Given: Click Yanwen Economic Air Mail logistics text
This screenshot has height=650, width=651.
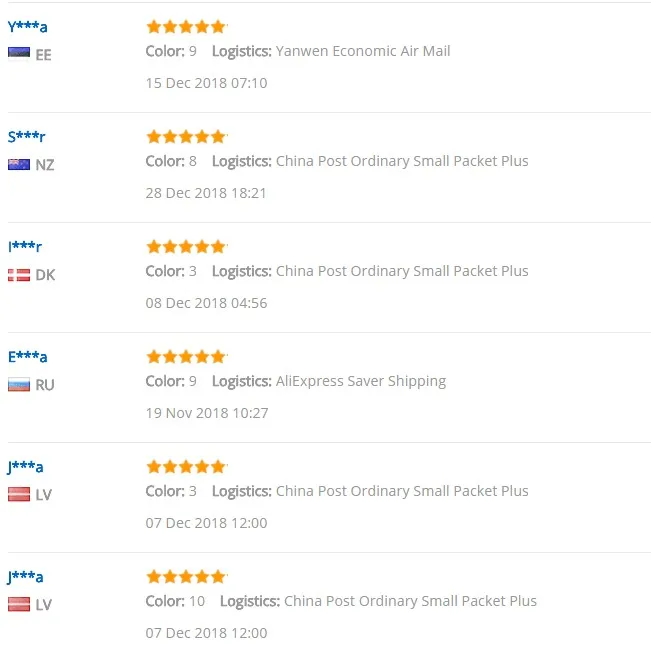Looking at the screenshot, I should (363, 51).
